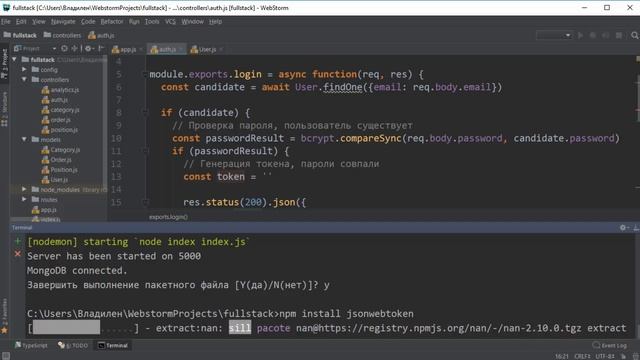The height and width of the screenshot is (360, 640).
Task: Close the auth.js editor tab
Action: tap(181, 49)
